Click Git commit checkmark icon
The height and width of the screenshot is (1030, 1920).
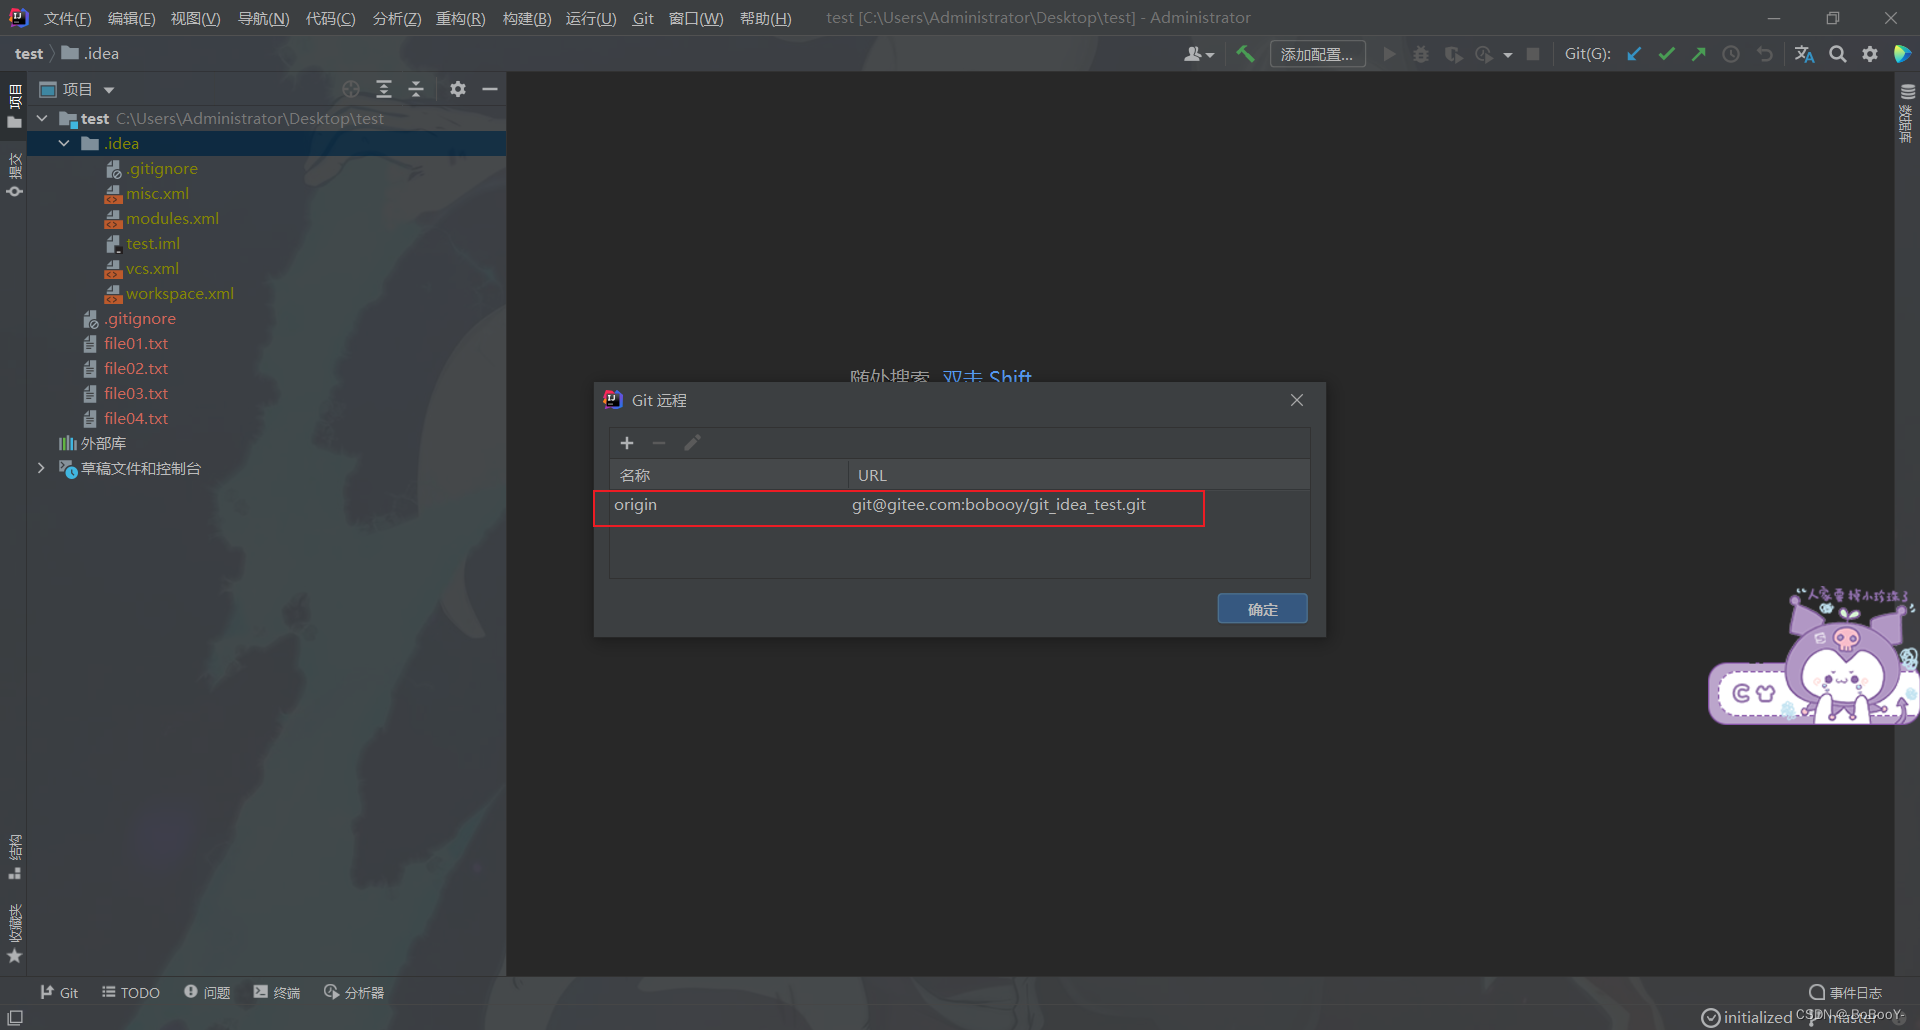pyautogui.click(x=1667, y=54)
